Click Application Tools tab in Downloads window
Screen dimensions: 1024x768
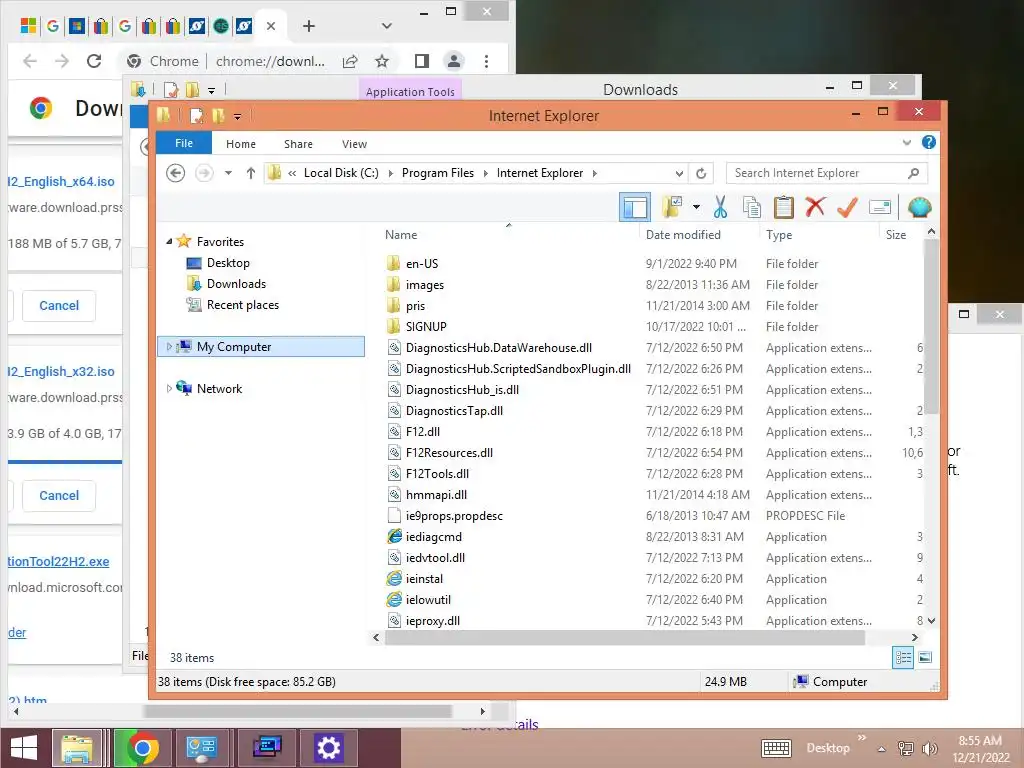click(x=410, y=92)
